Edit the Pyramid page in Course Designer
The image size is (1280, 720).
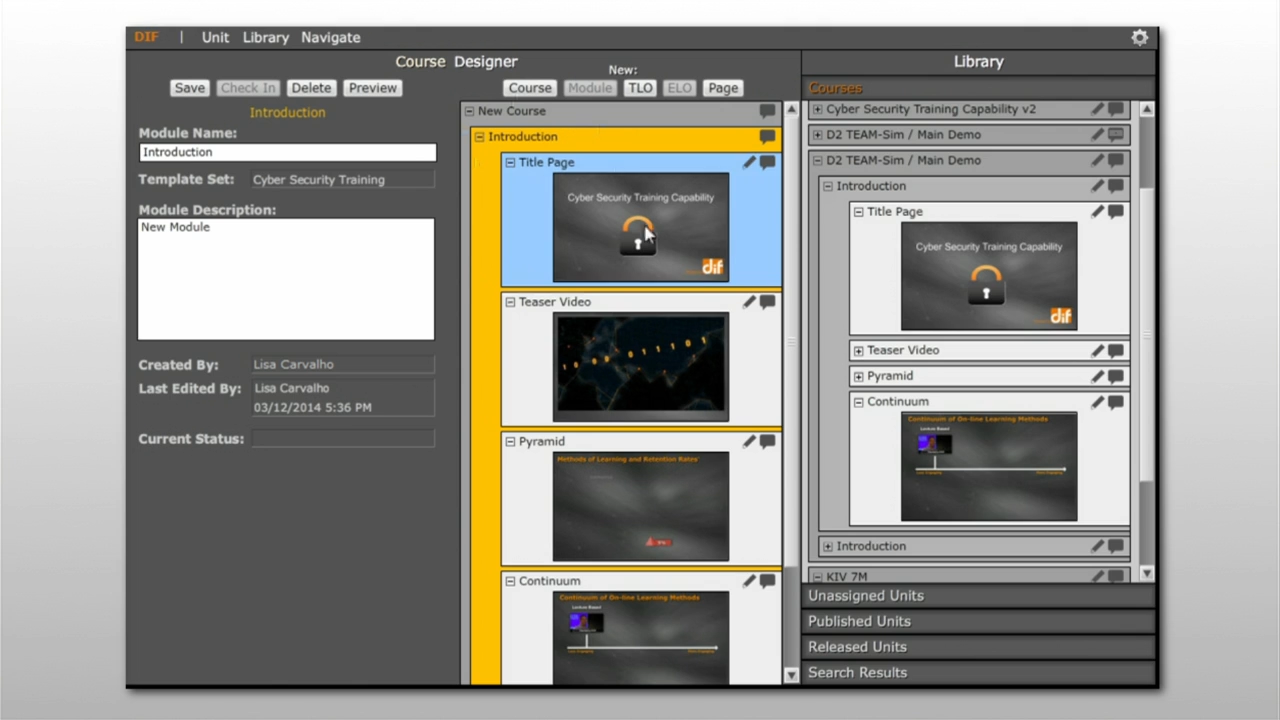tap(749, 441)
